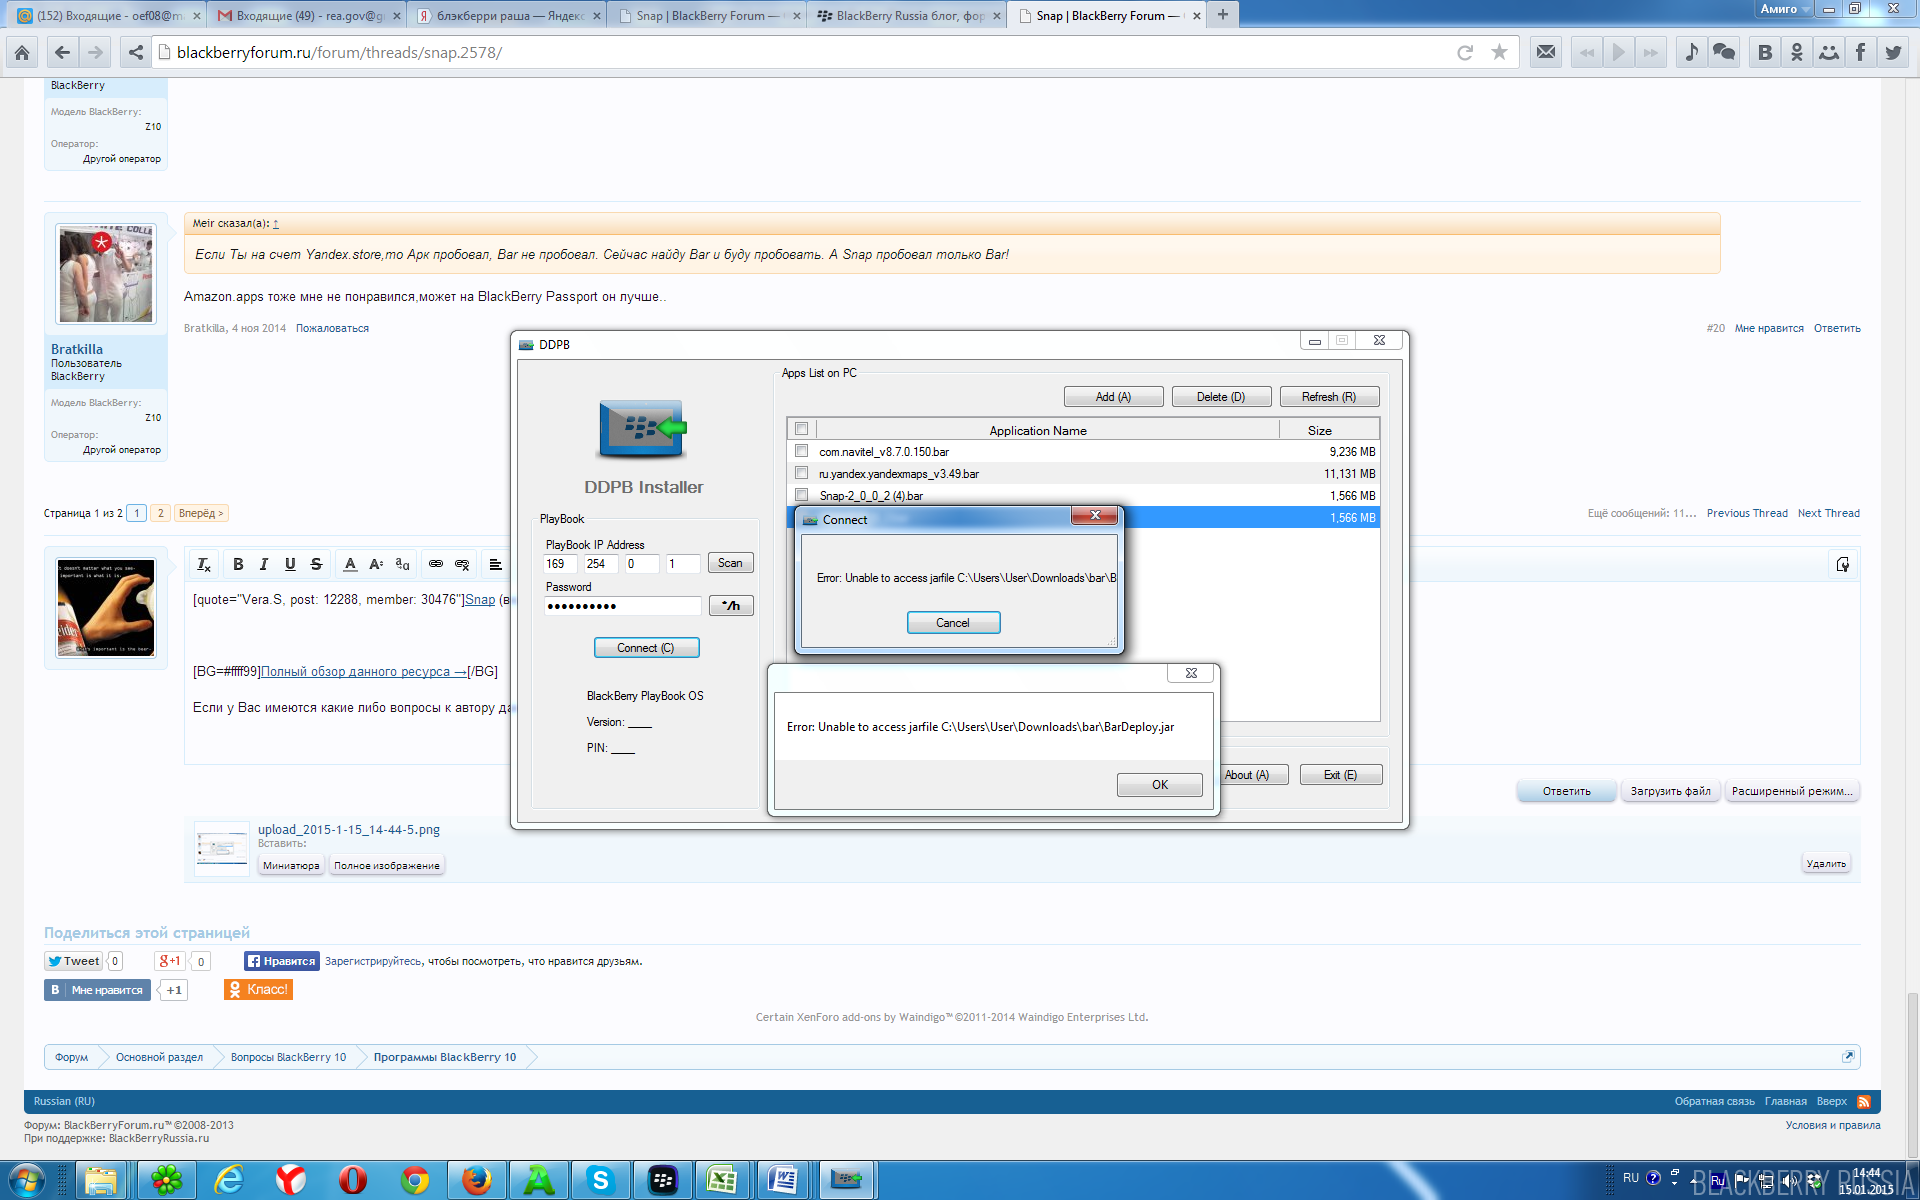
Task: Open the font size dropdown in editor
Action: 376,564
